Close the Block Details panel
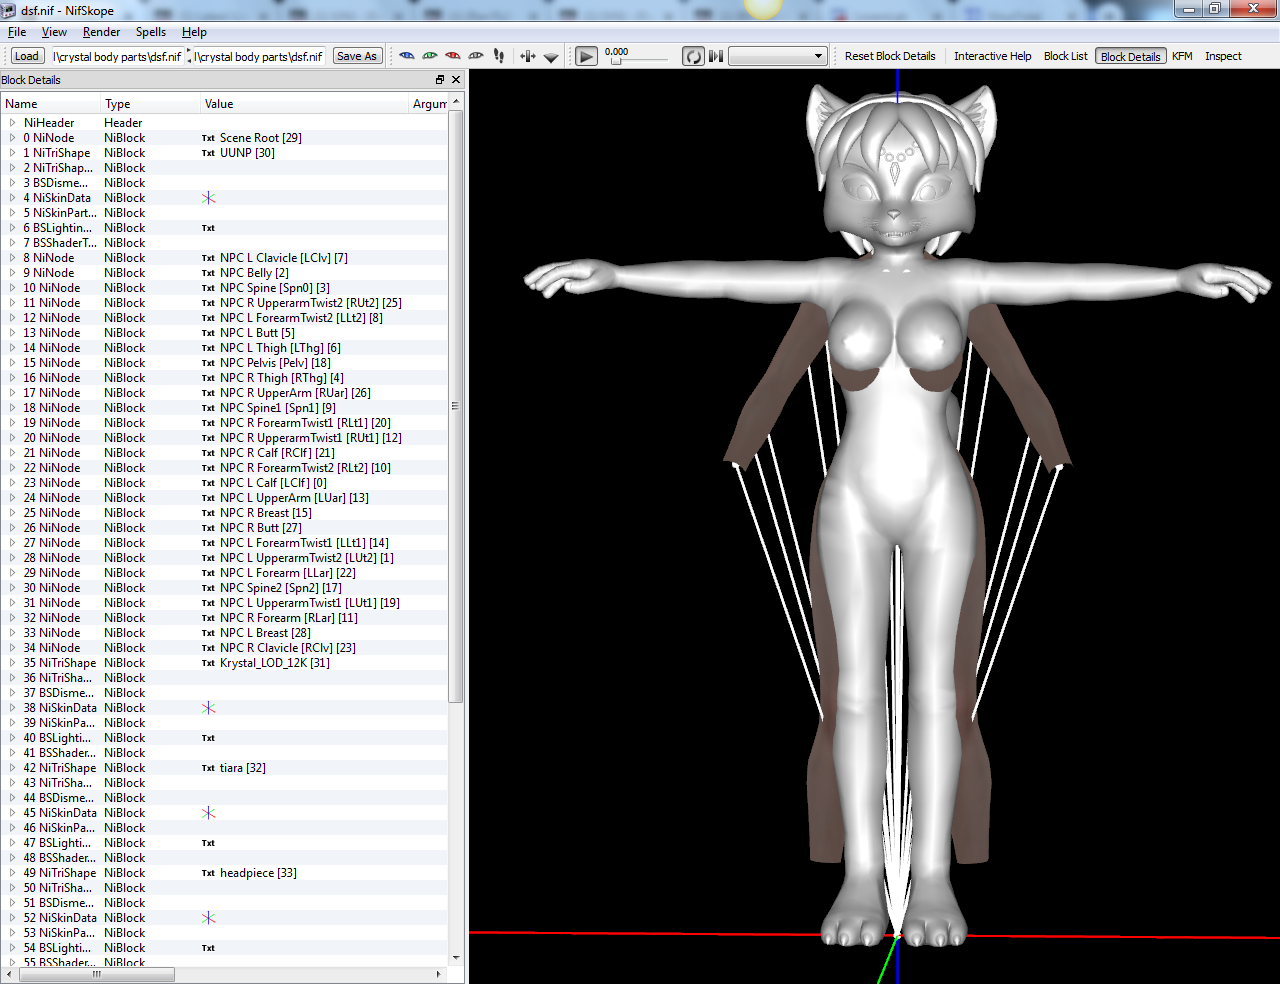Image resolution: width=1280 pixels, height=984 pixels. 456,80
